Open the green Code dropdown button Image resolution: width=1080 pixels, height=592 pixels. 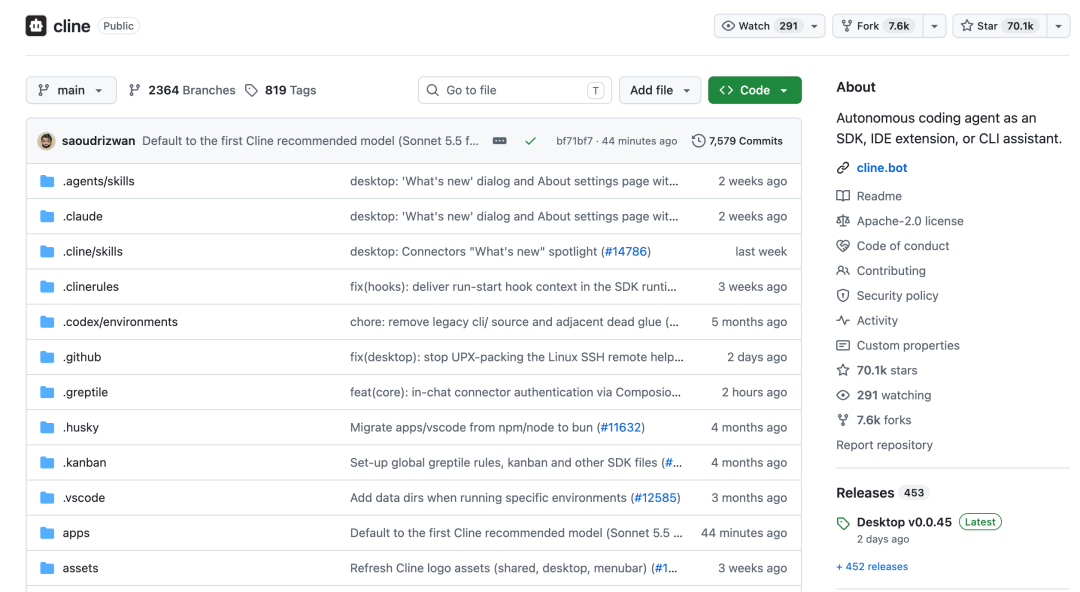pyautogui.click(x=755, y=90)
